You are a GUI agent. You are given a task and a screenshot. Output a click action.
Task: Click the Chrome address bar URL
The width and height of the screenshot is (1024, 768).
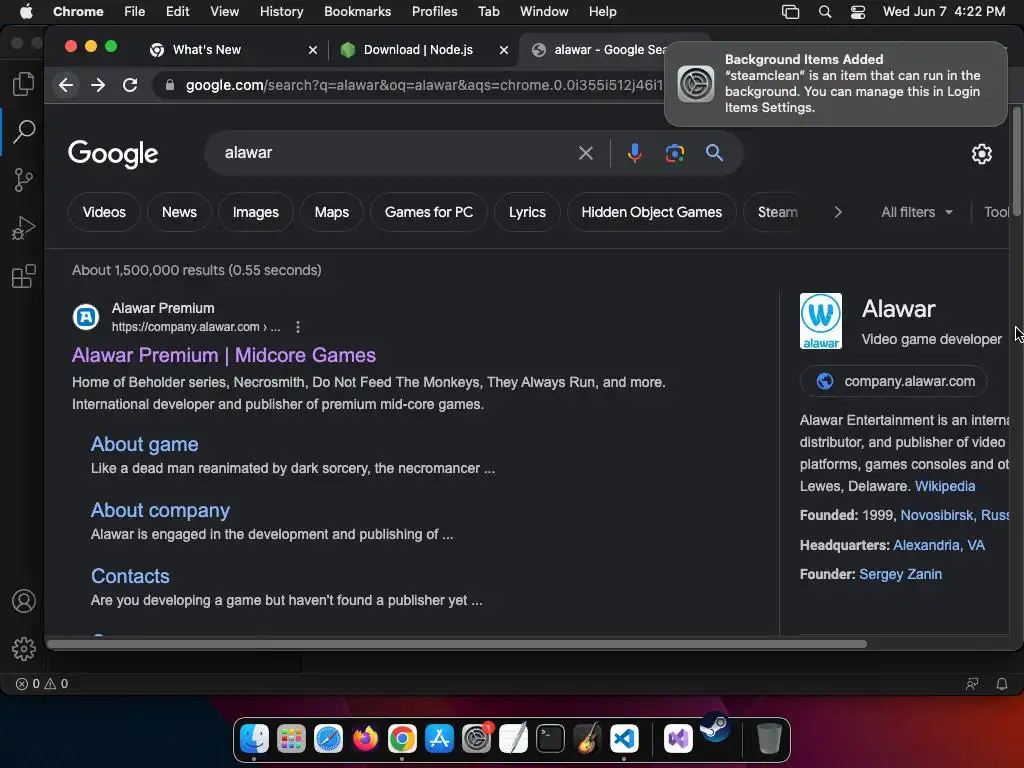[423, 86]
